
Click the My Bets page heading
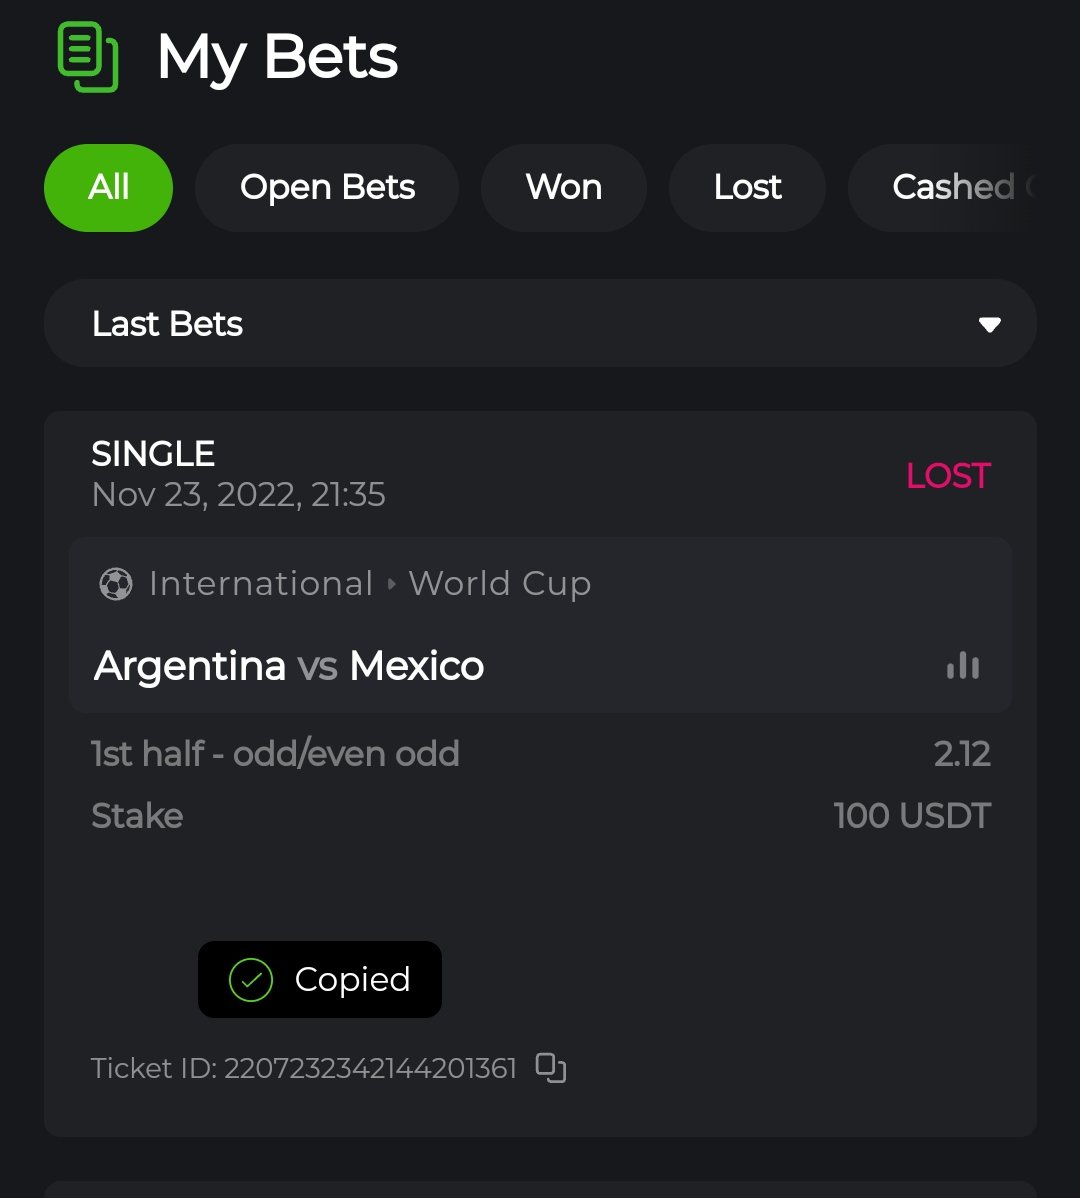277,57
